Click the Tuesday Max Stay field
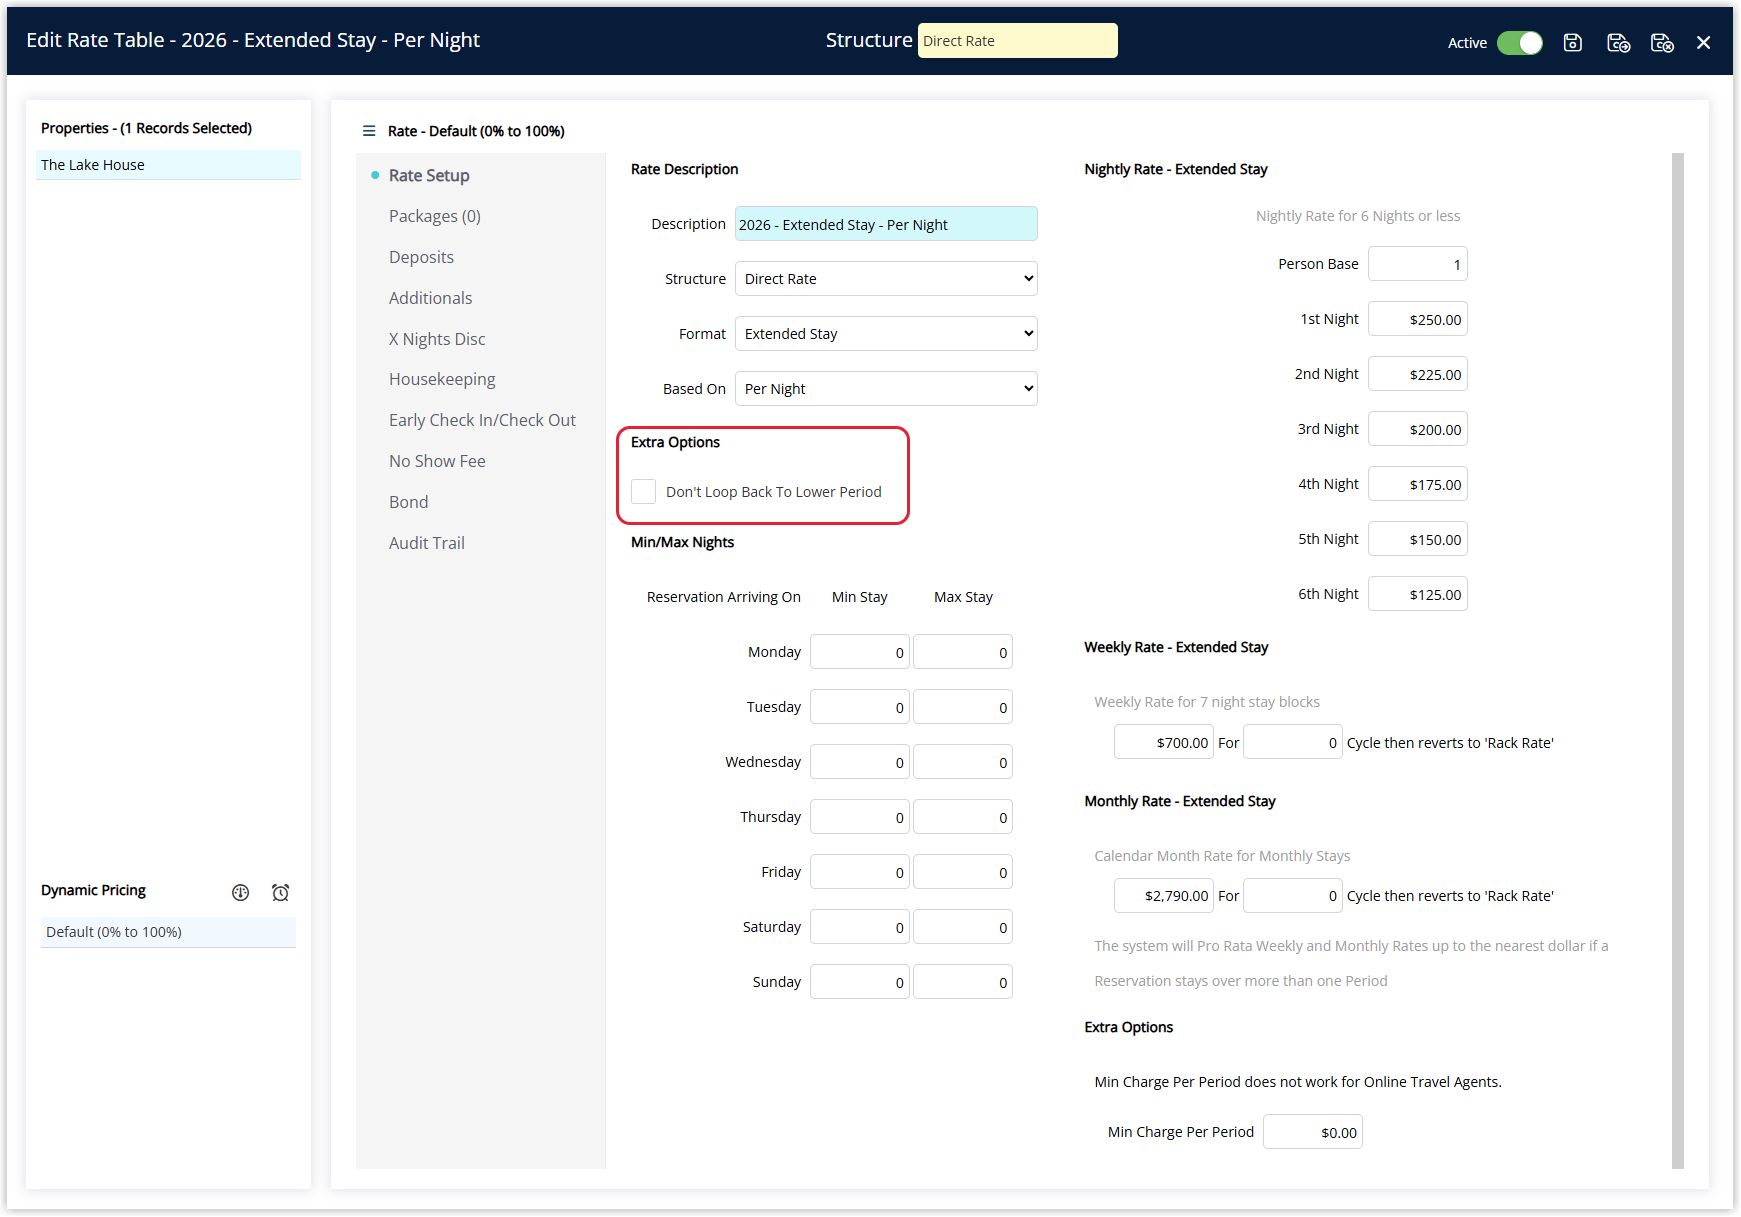This screenshot has width=1741, height=1217. click(x=963, y=707)
